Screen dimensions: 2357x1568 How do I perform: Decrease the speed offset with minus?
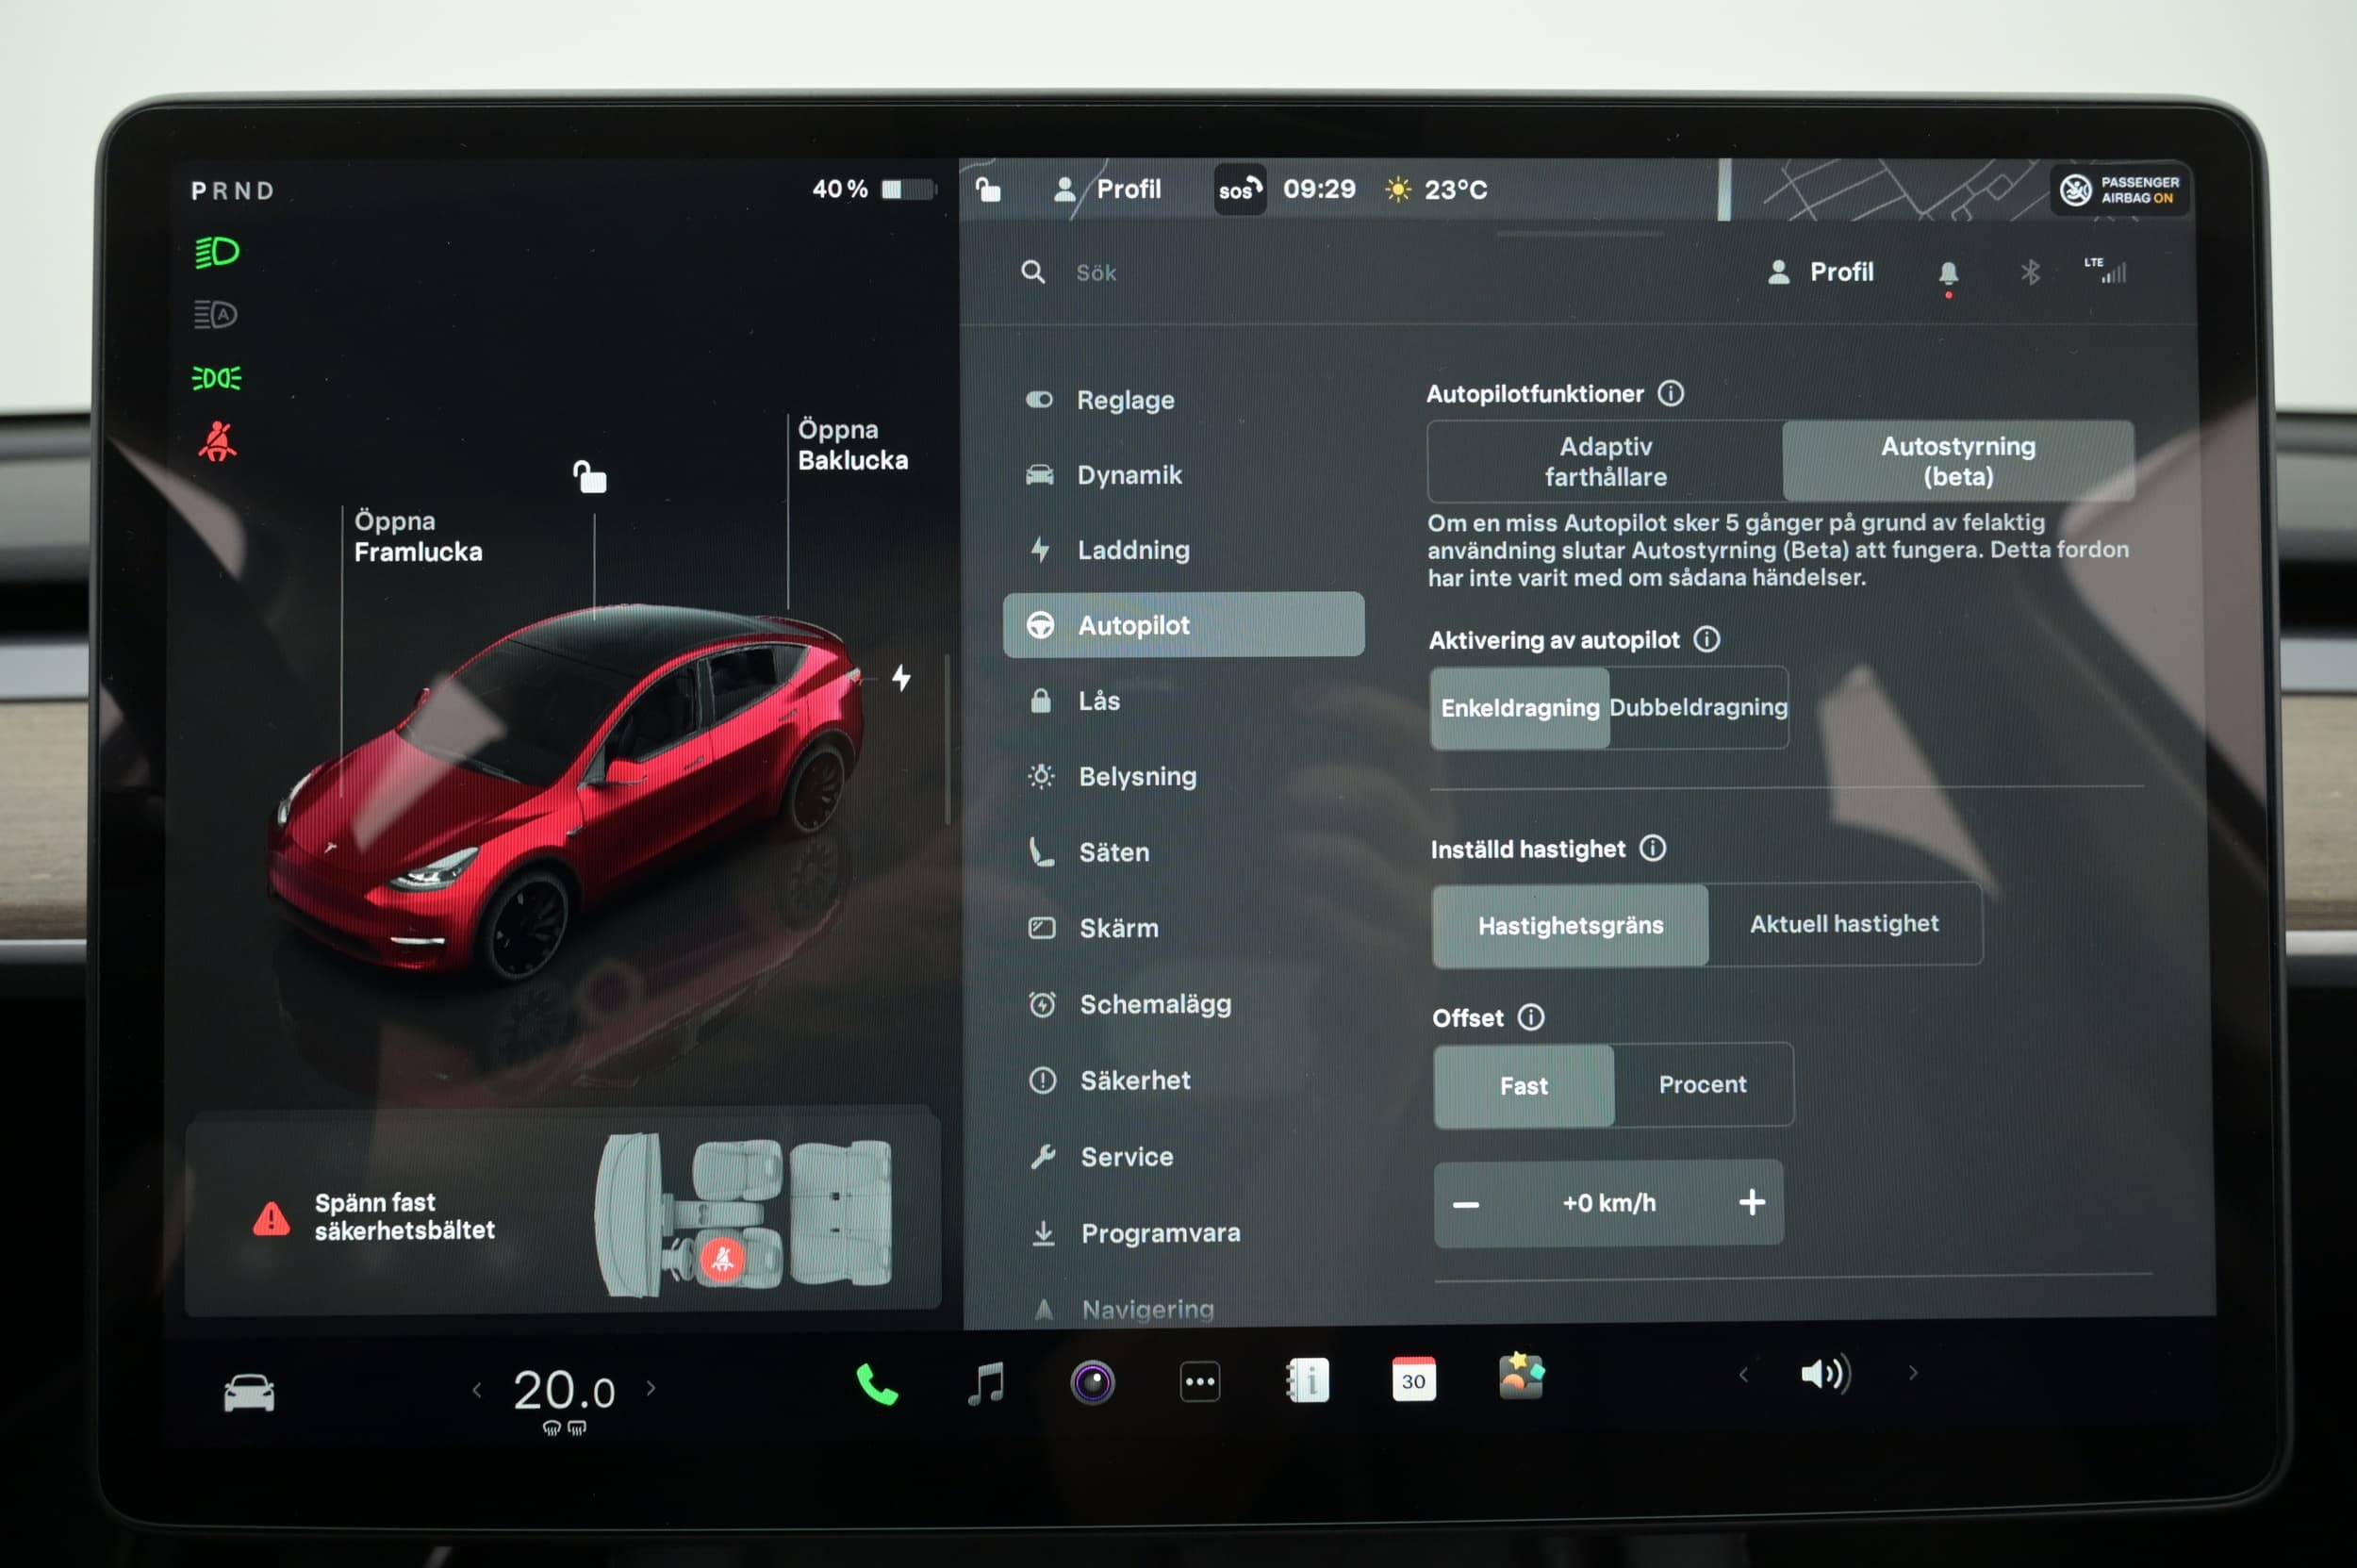[1465, 1204]
